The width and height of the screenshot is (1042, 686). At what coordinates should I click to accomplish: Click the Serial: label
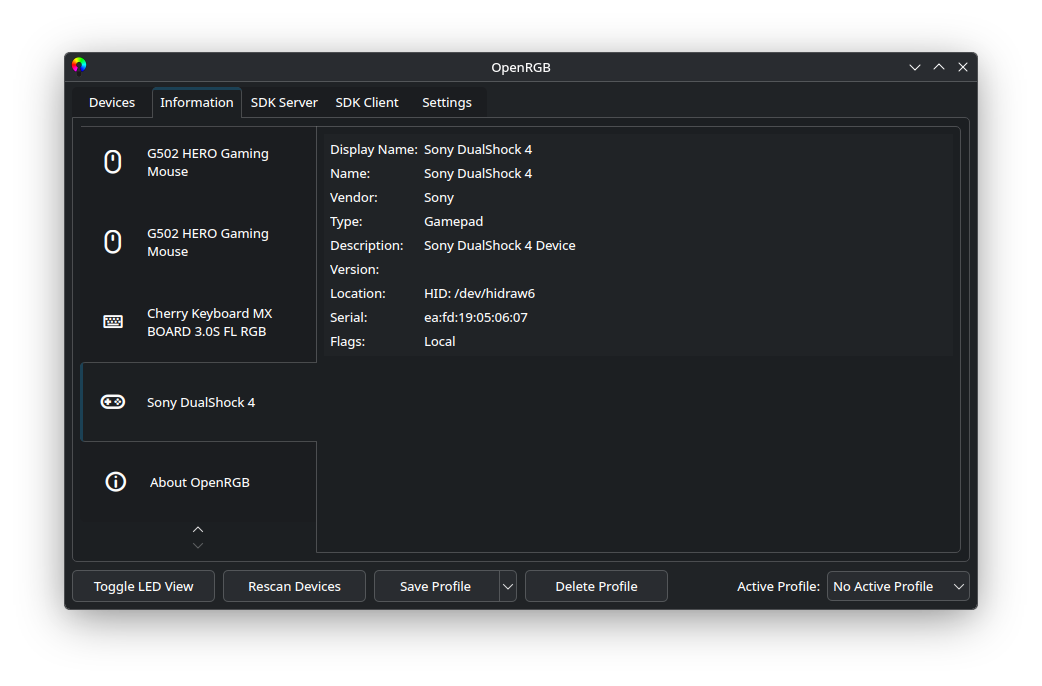coord(348,318)
